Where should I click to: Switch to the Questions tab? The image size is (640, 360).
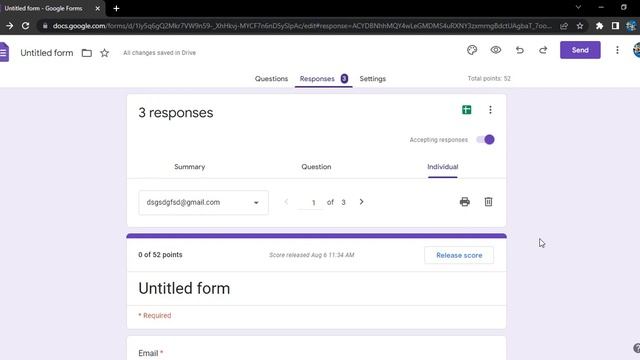click(x=271, y=78)
